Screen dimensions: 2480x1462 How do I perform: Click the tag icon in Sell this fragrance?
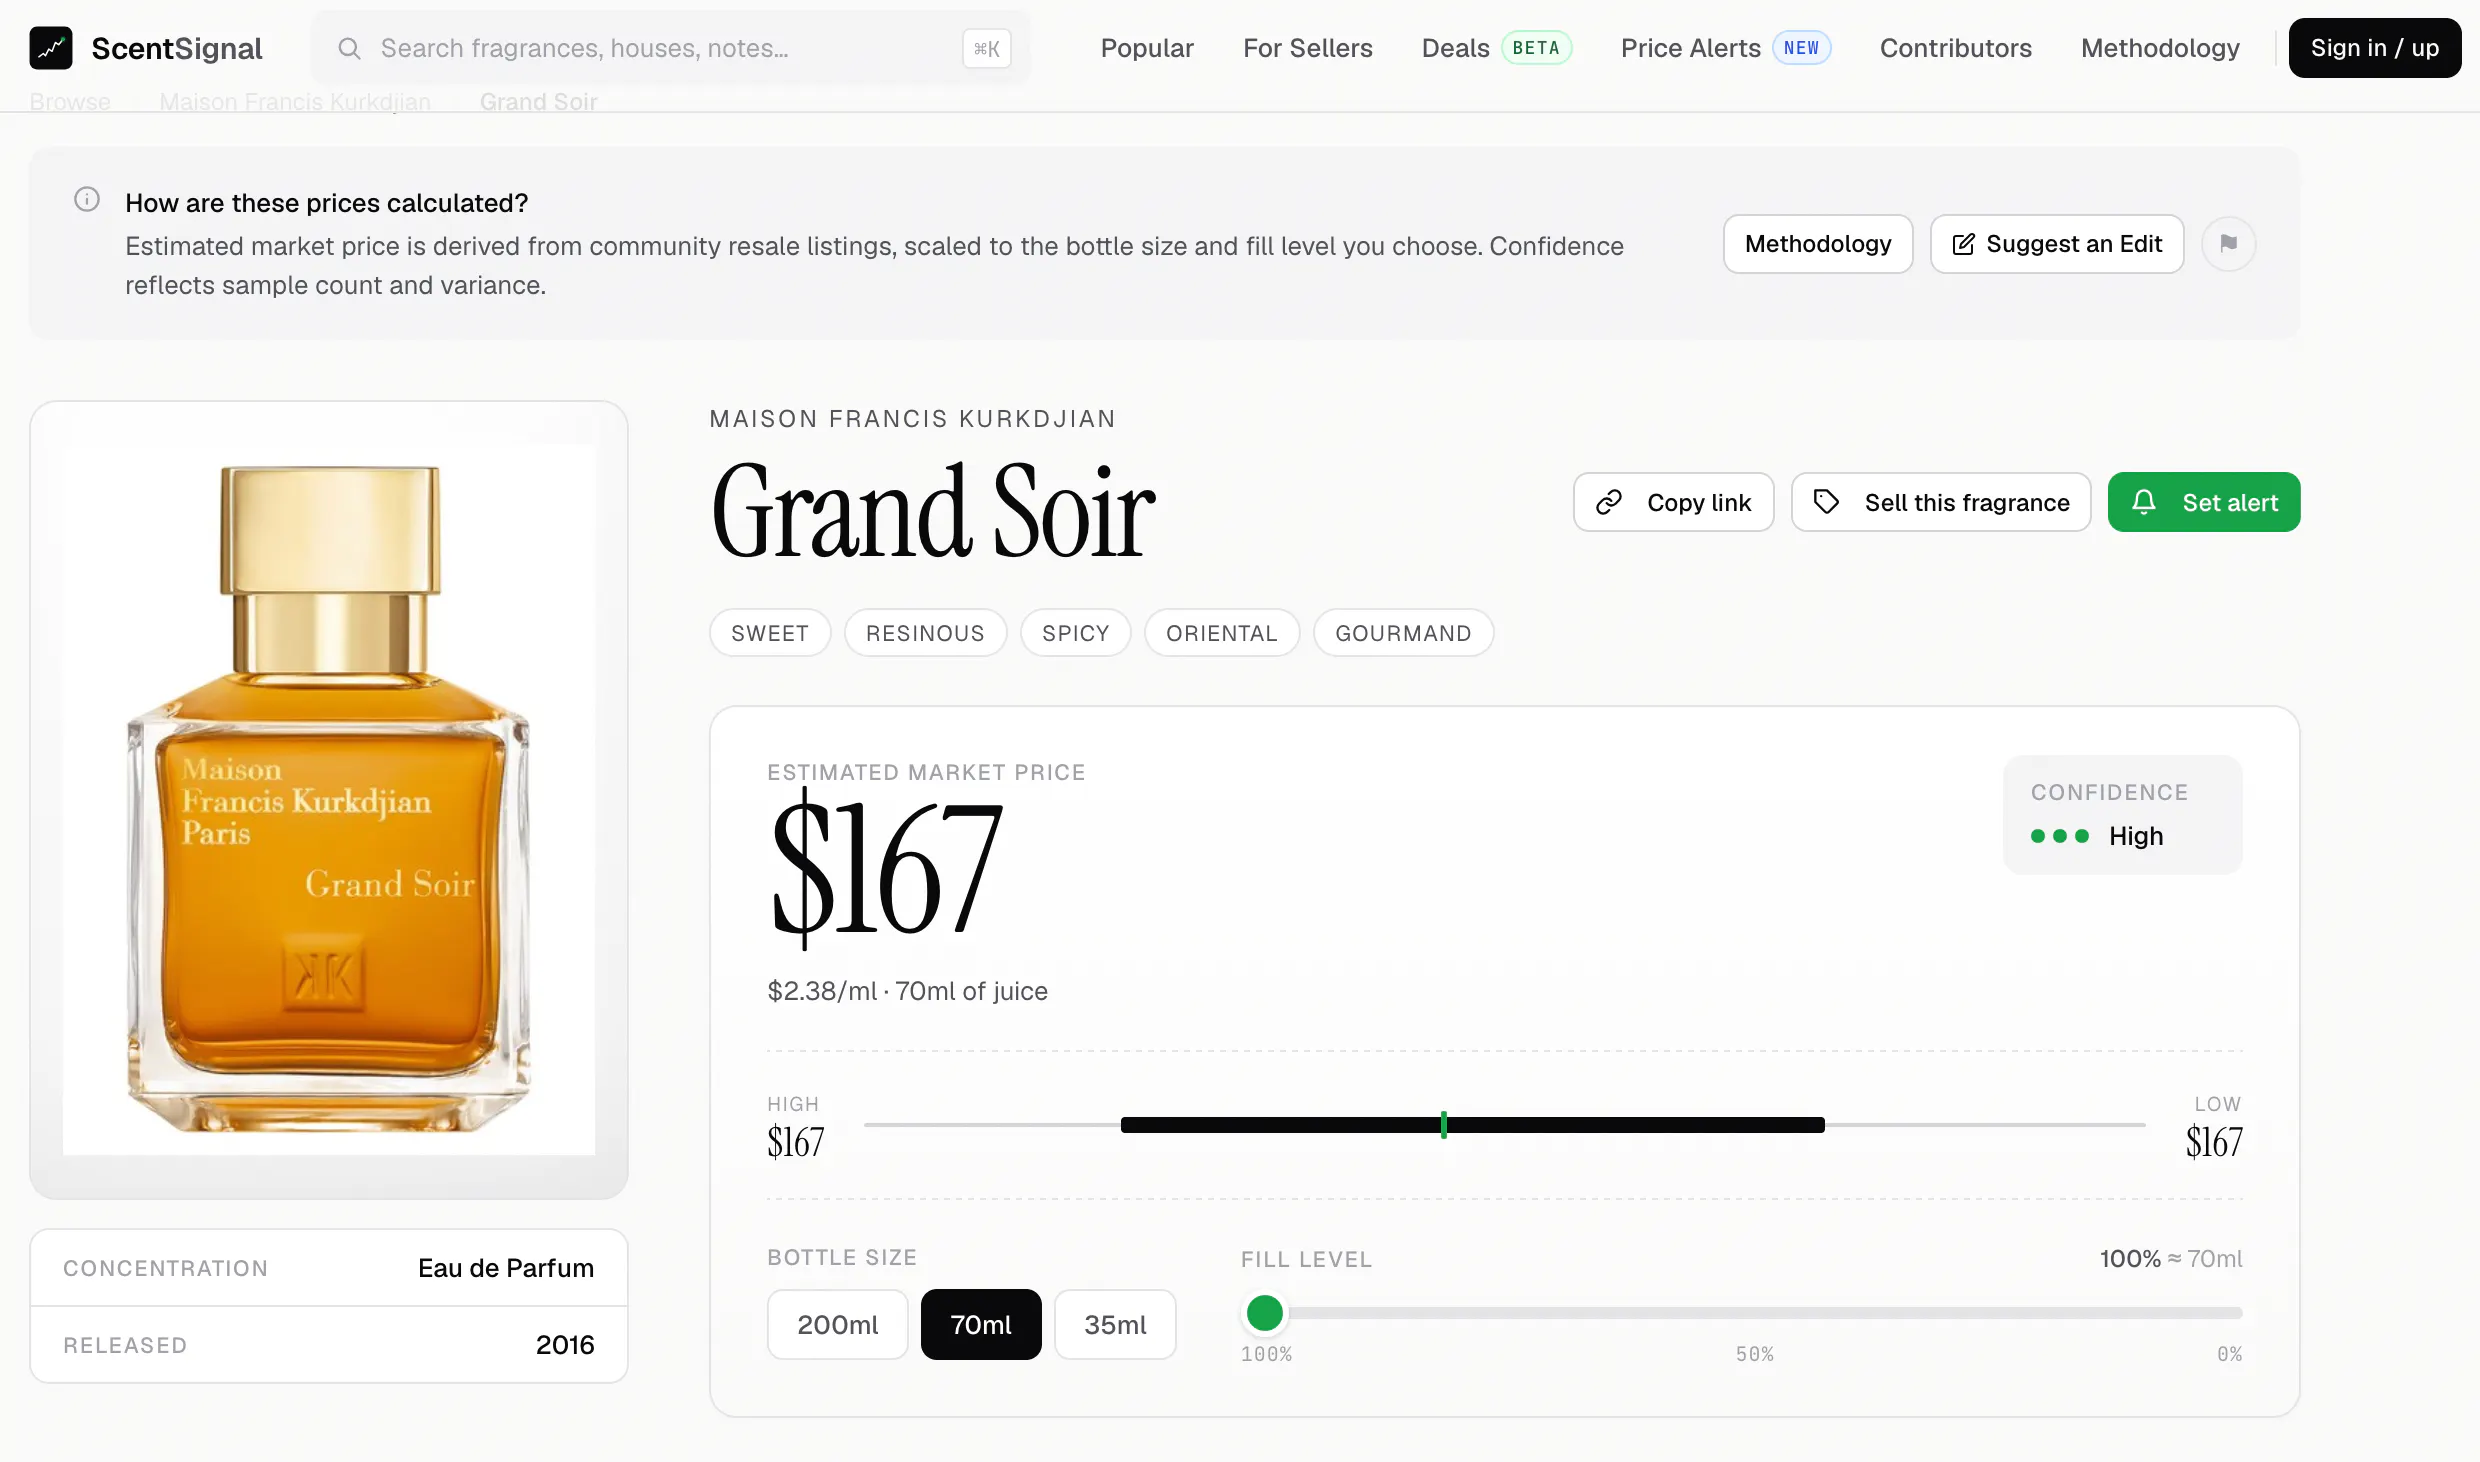click(1826, 502)
